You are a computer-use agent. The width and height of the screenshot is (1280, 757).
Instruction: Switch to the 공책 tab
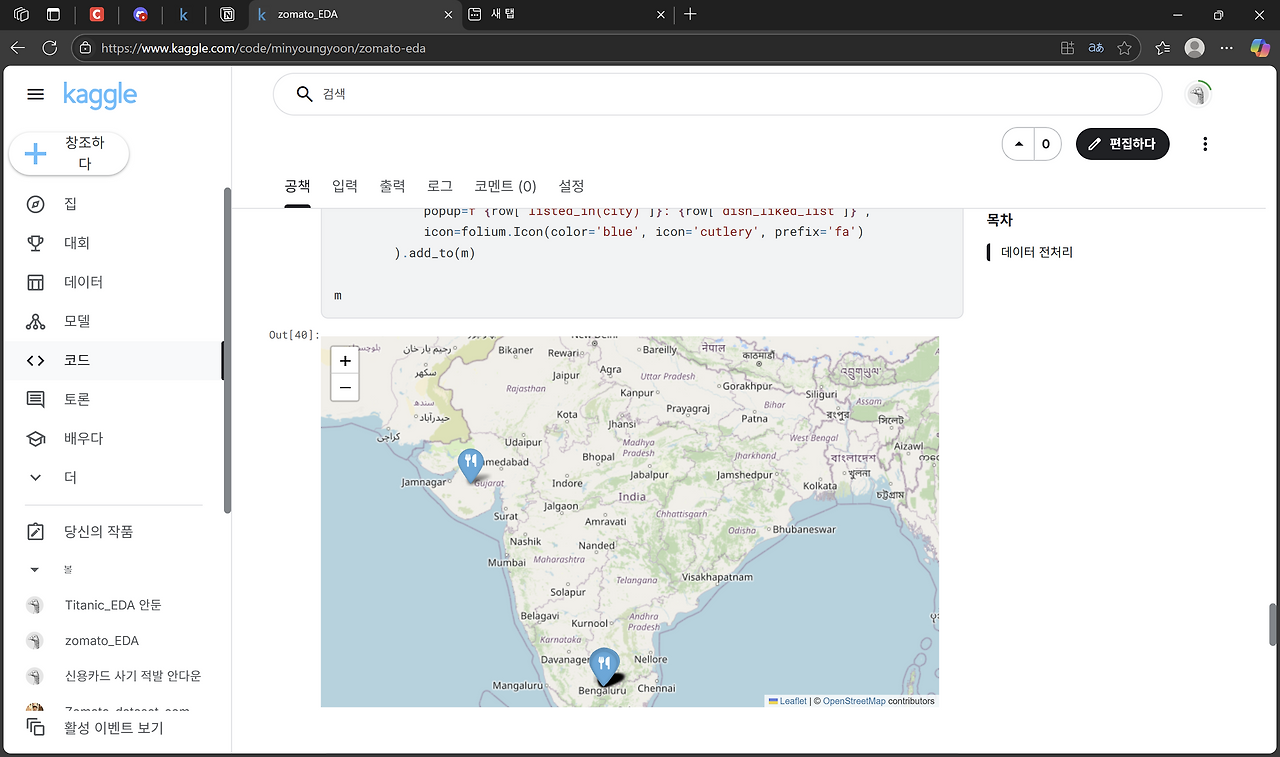pos(297,186)
